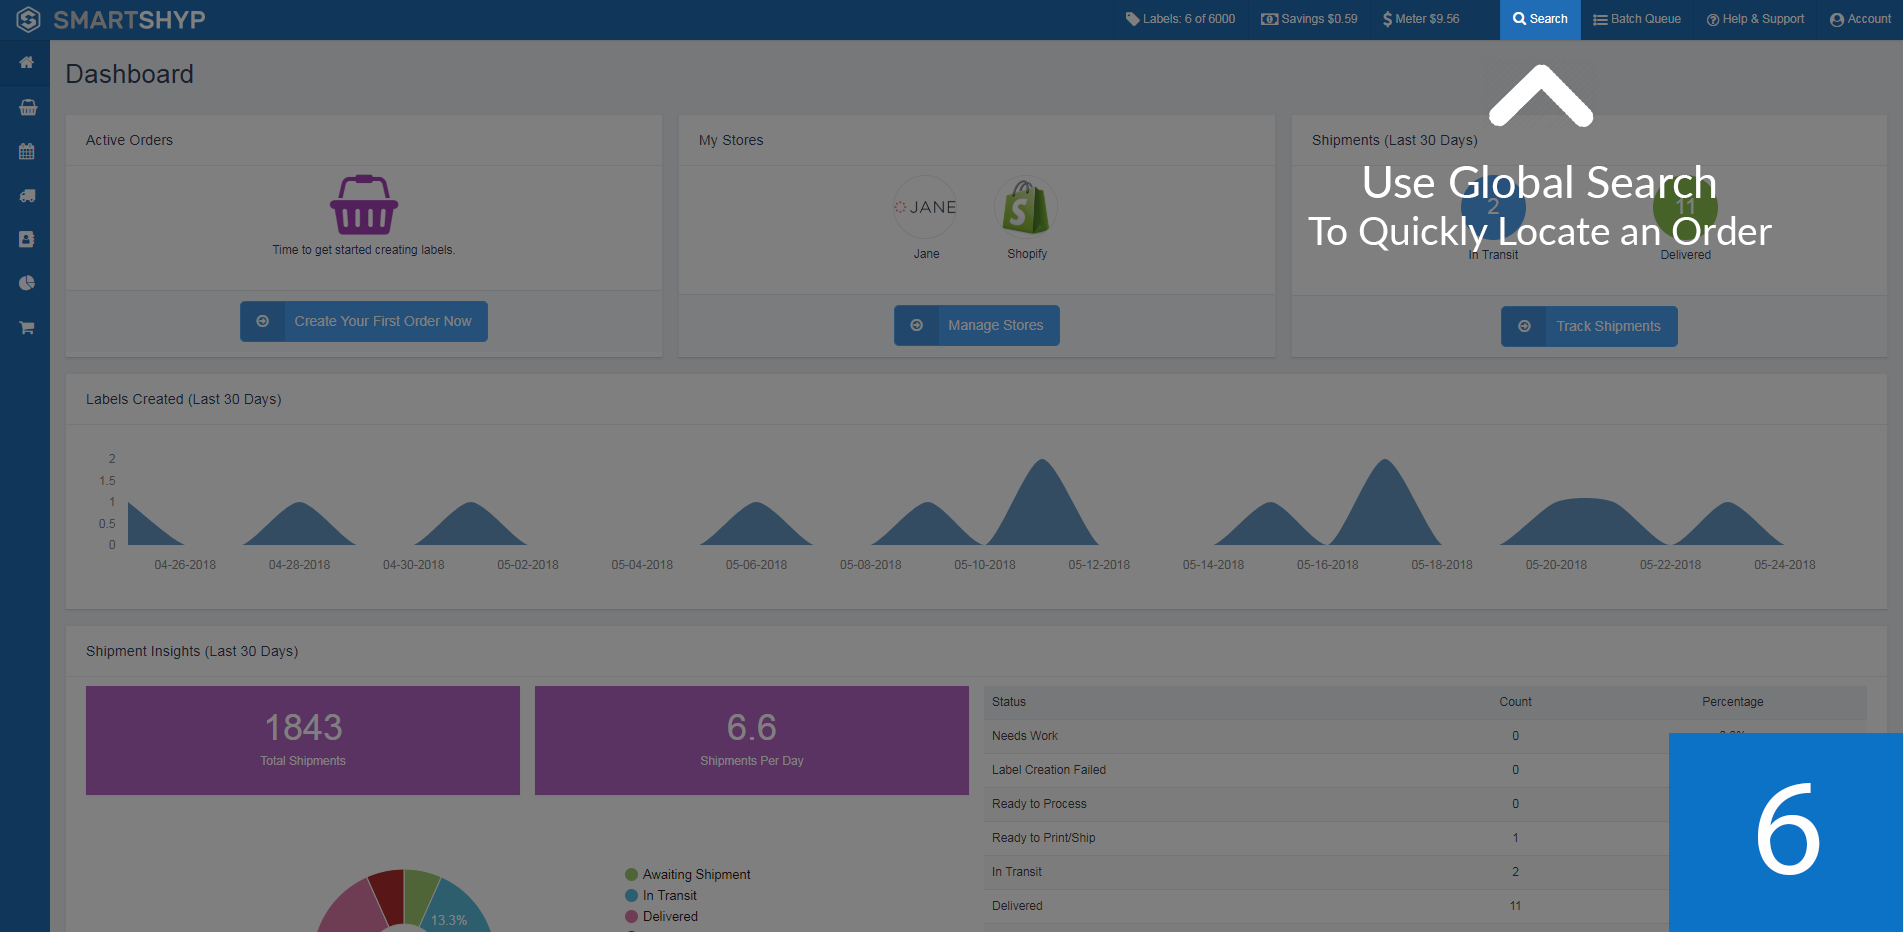Click Labels: 6 of 6000 indicator

1180,19
